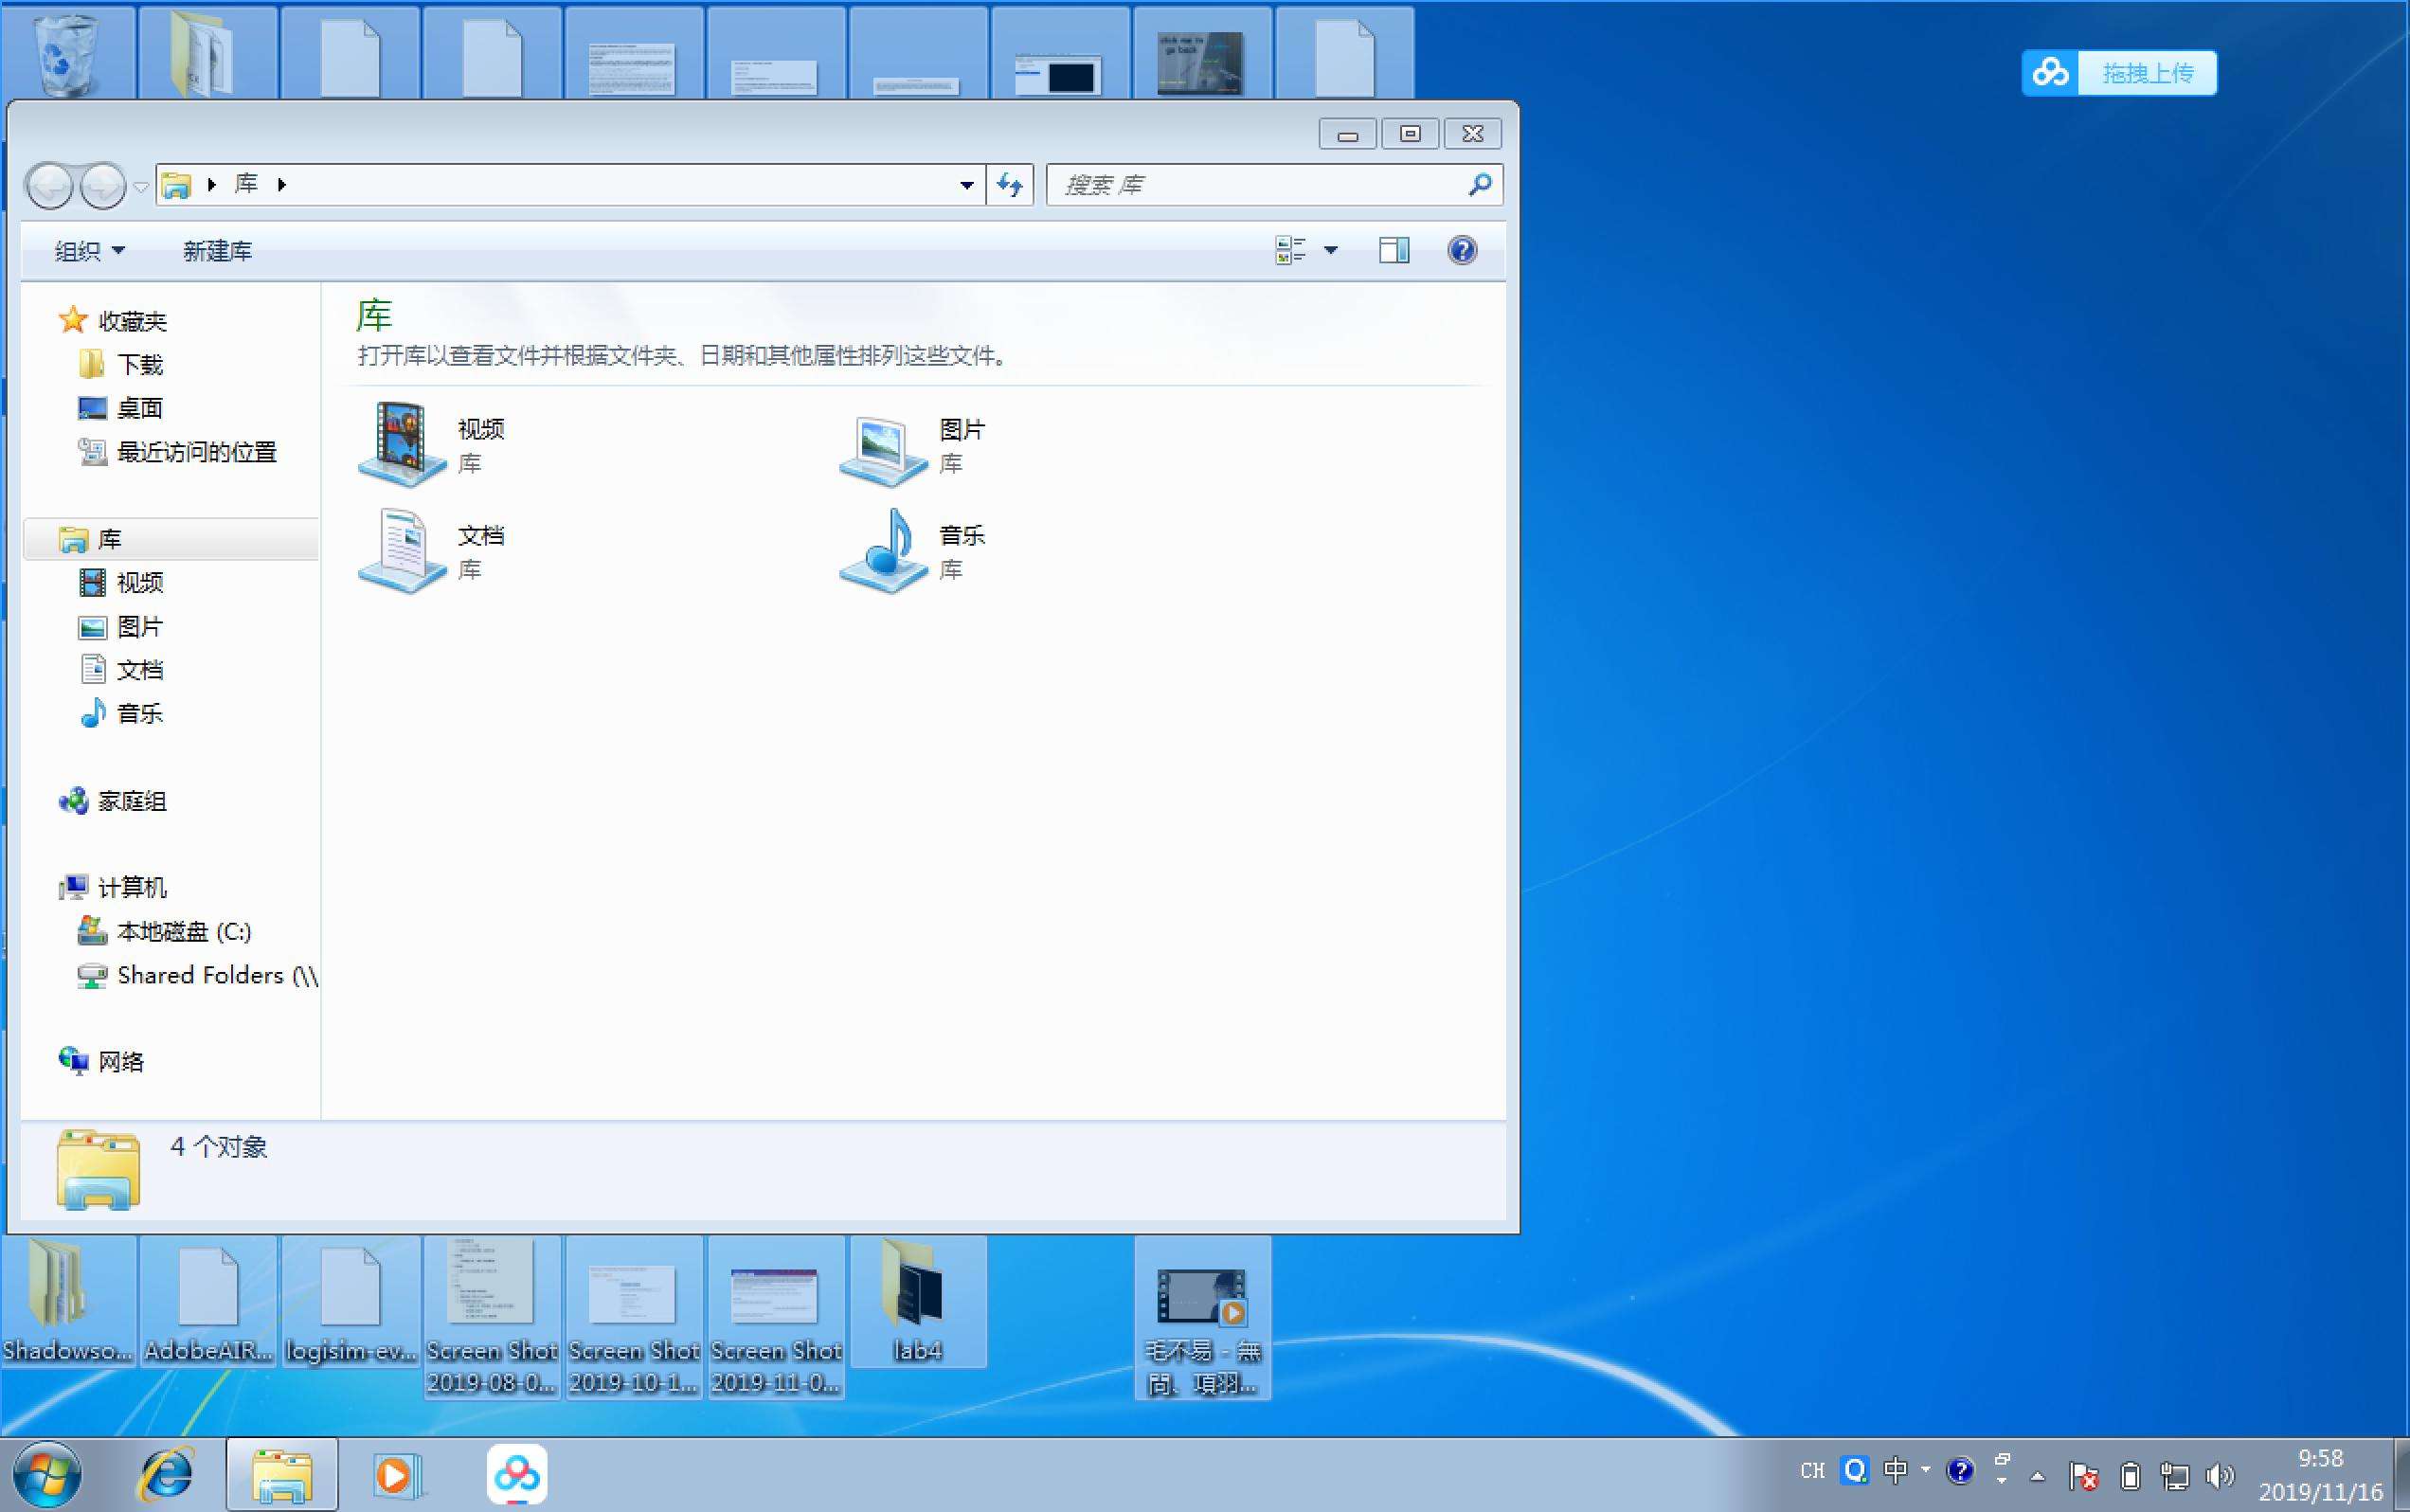Click the input method help tray icon

1960,1470
